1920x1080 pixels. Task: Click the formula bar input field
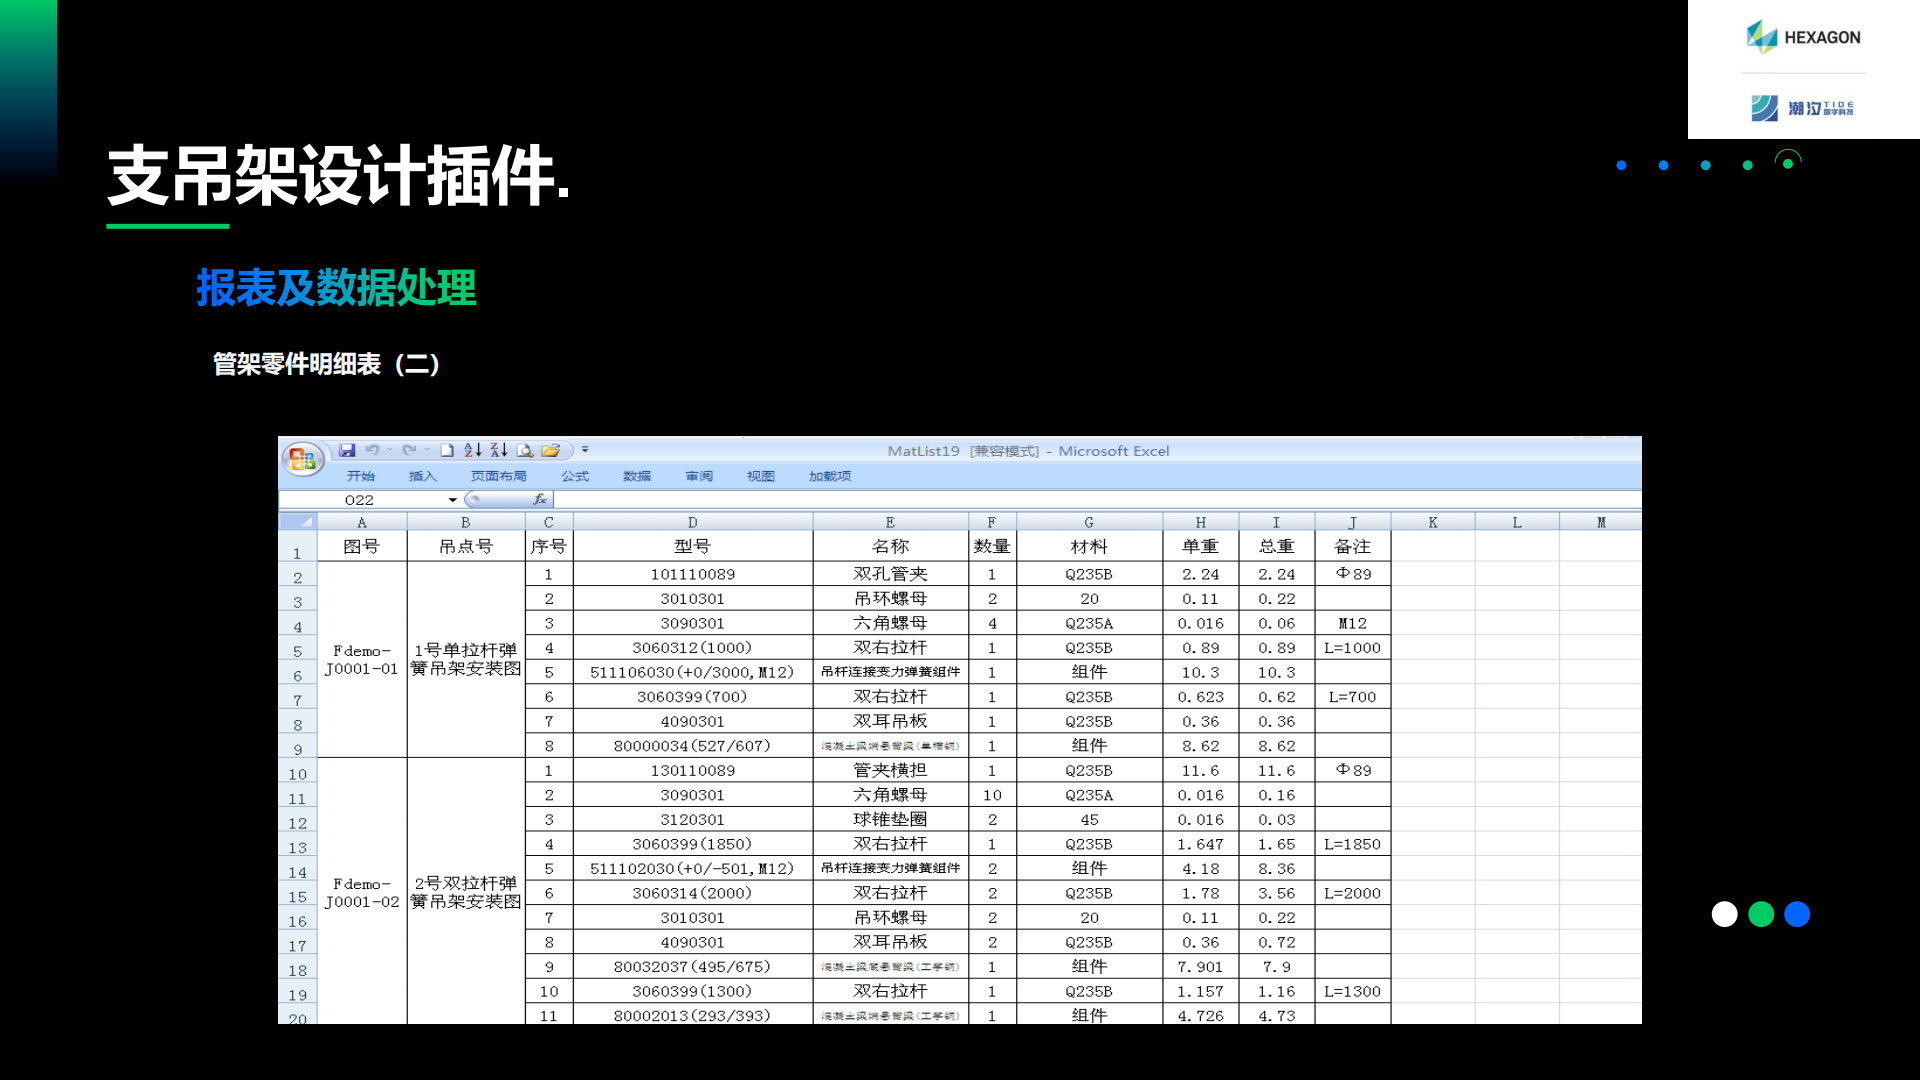[1000, 499]
